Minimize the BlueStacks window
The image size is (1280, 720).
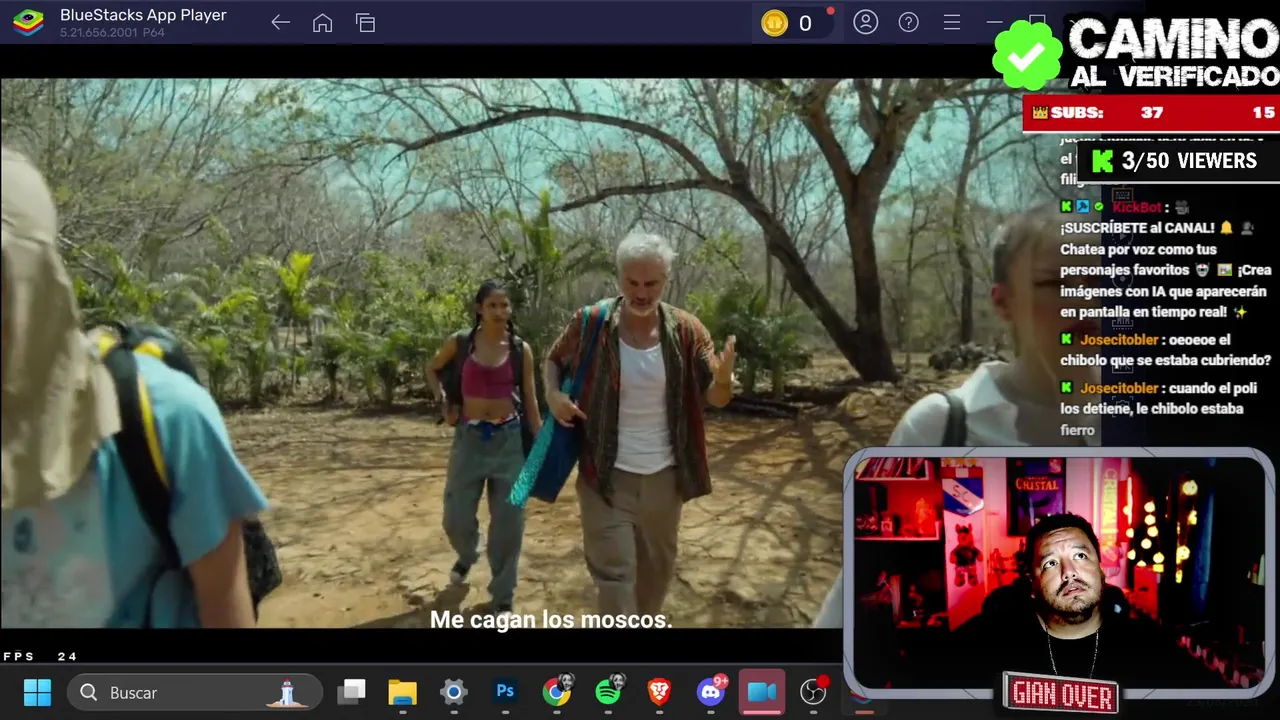point(994,22)
